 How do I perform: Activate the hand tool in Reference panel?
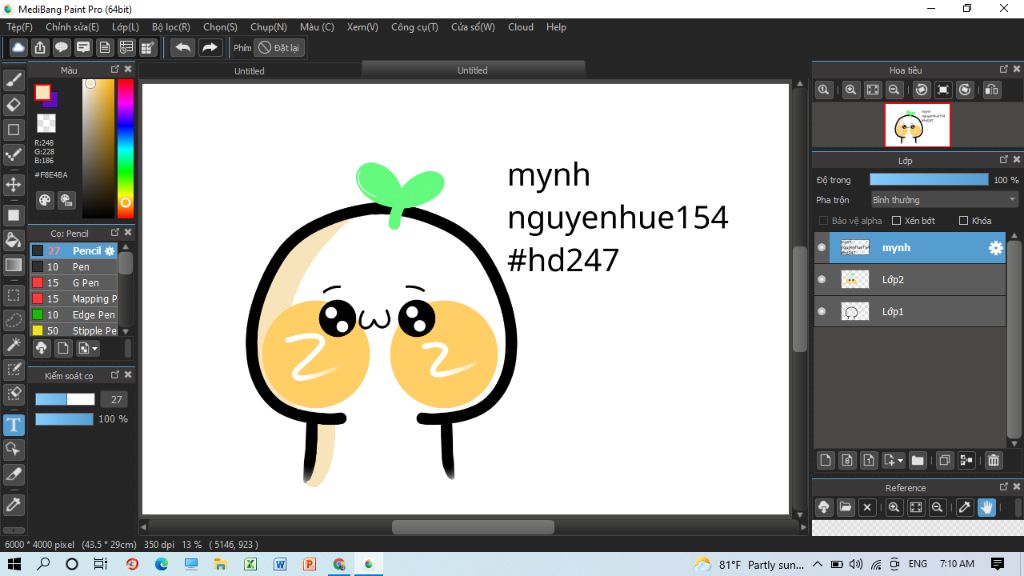pos(986,507)
